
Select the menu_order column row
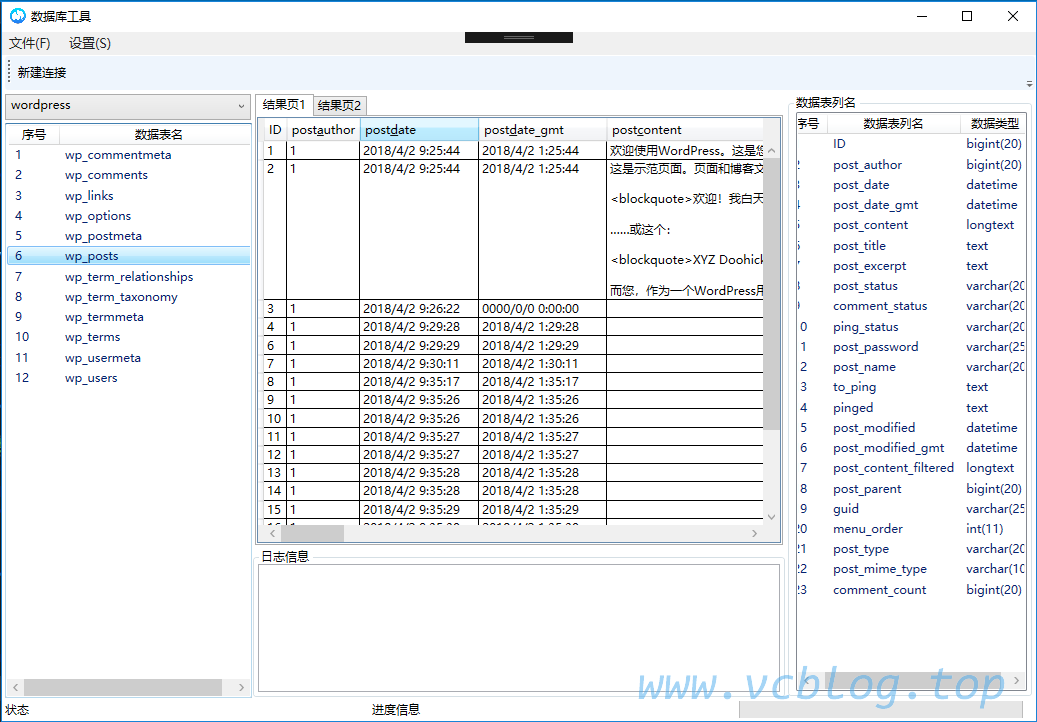(911, 529)
